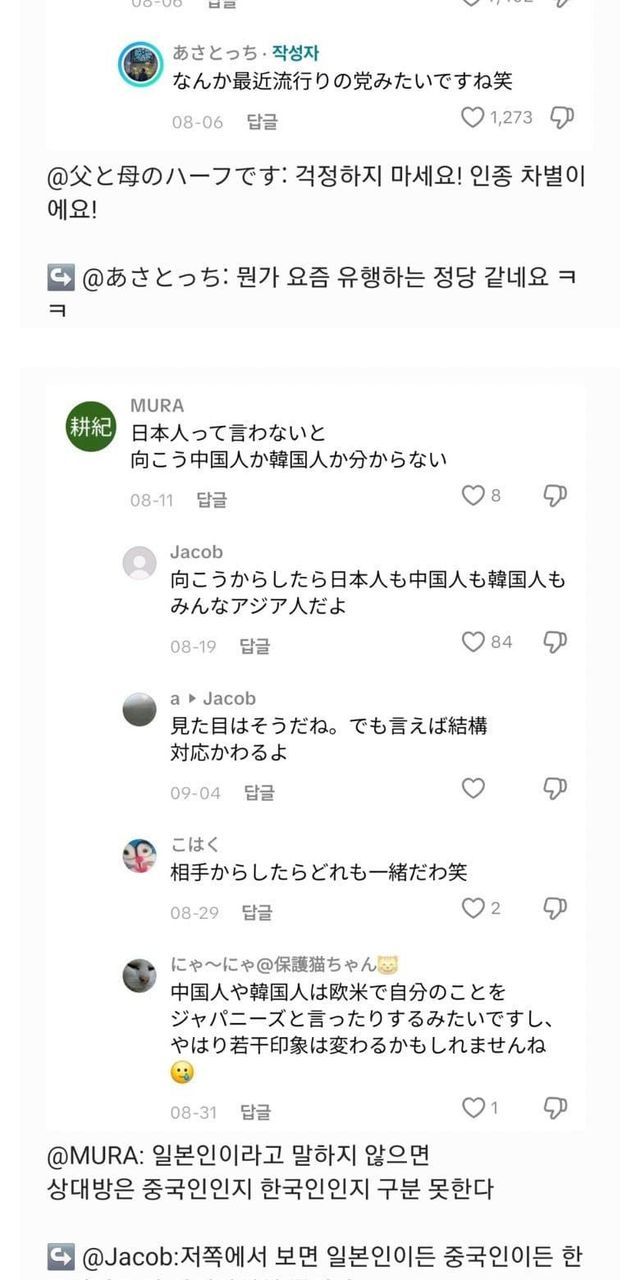The image size is (640, 1280).
Task: Open MURA's green profile avatar
Action: 92,427
